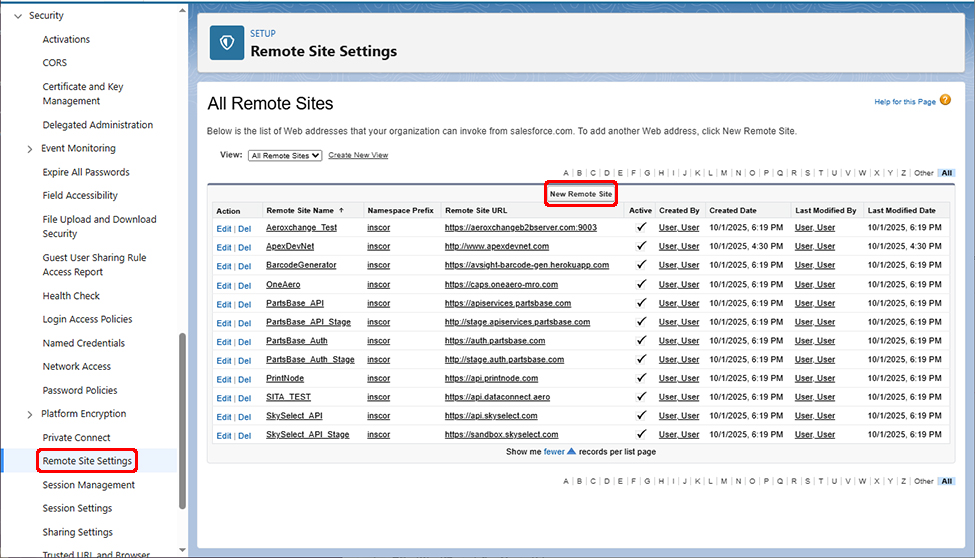Click the Create New View link
975x558 pixels.
pos(358,155)
